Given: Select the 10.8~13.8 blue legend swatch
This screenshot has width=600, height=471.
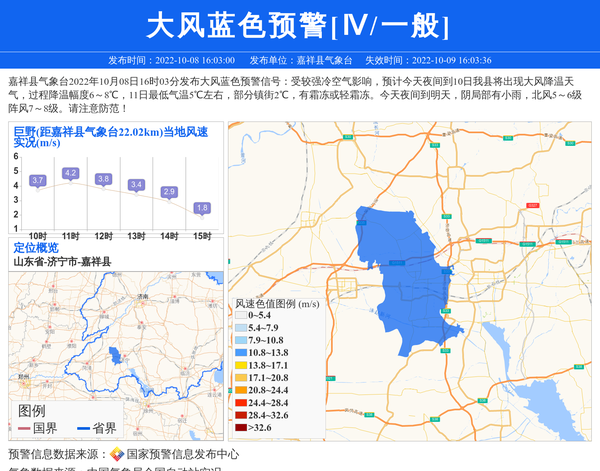Looking at the screenshot, I should click(240, 353).
